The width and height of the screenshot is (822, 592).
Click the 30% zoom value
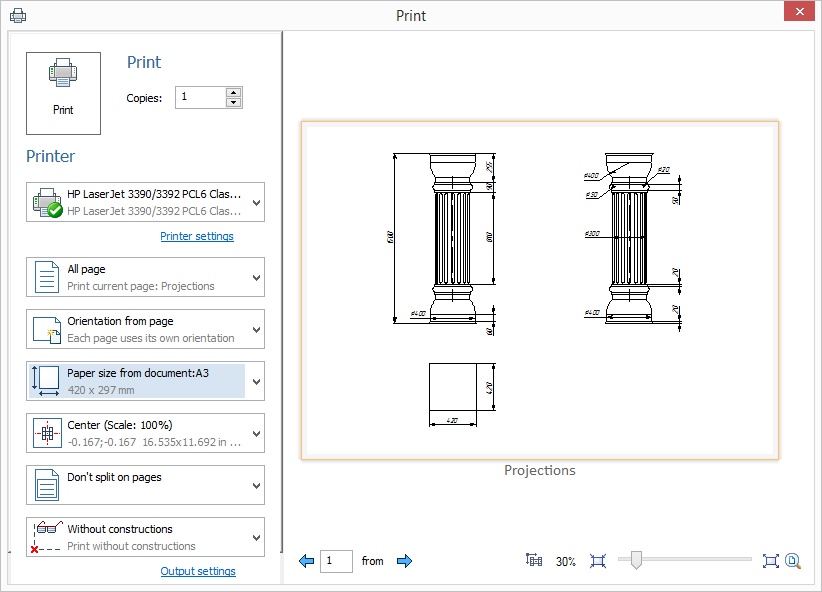566,562
